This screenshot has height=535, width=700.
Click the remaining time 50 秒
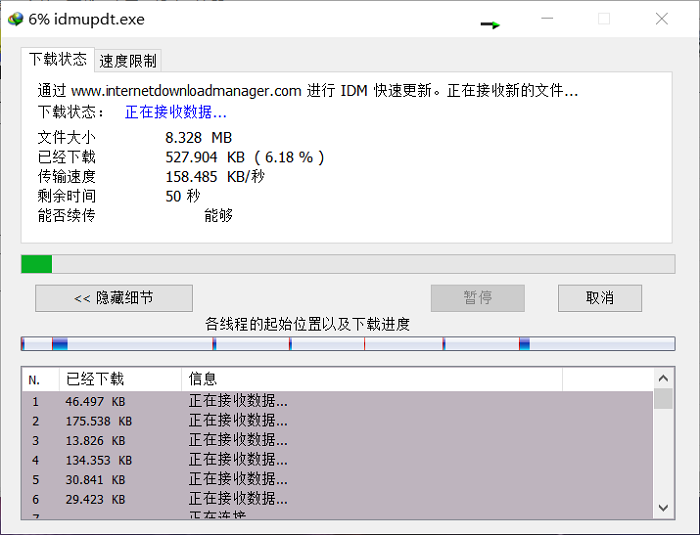pos(183,196)
